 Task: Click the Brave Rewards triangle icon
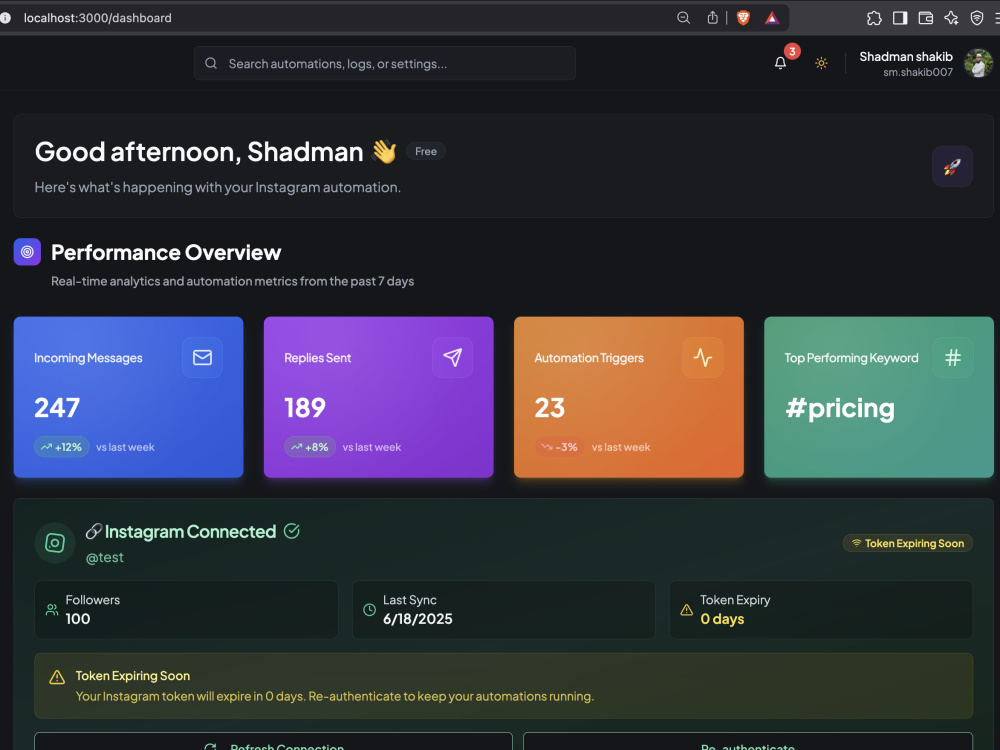point(772,18)
